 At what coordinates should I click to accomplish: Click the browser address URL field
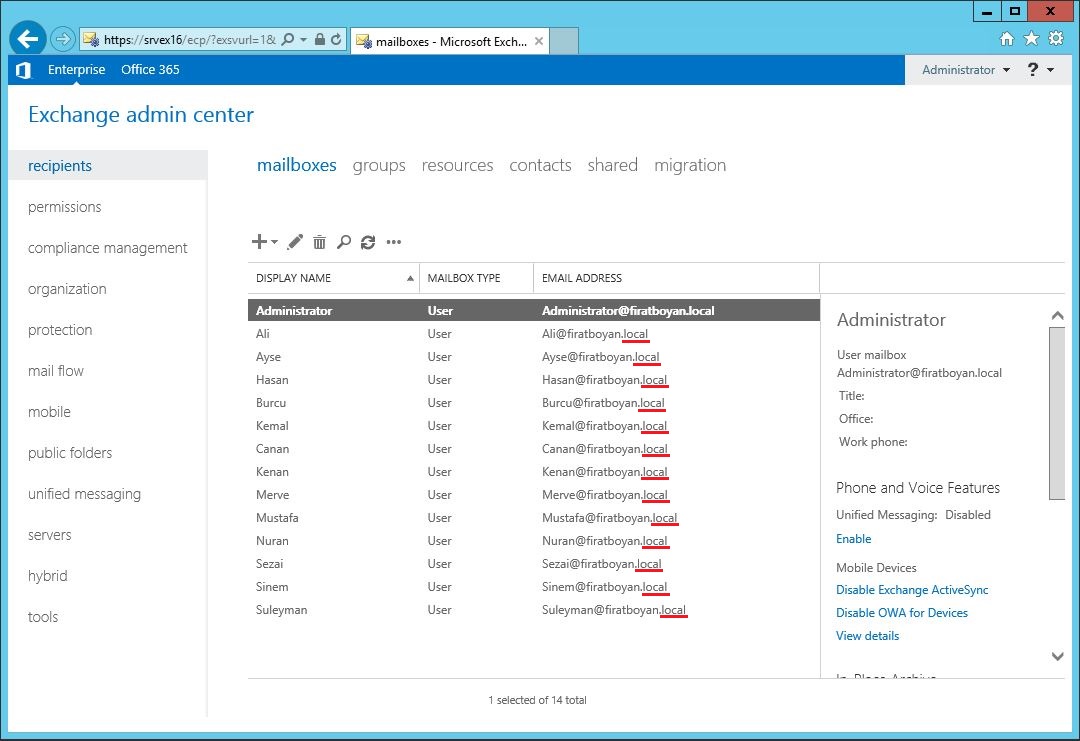coord(189,40)
